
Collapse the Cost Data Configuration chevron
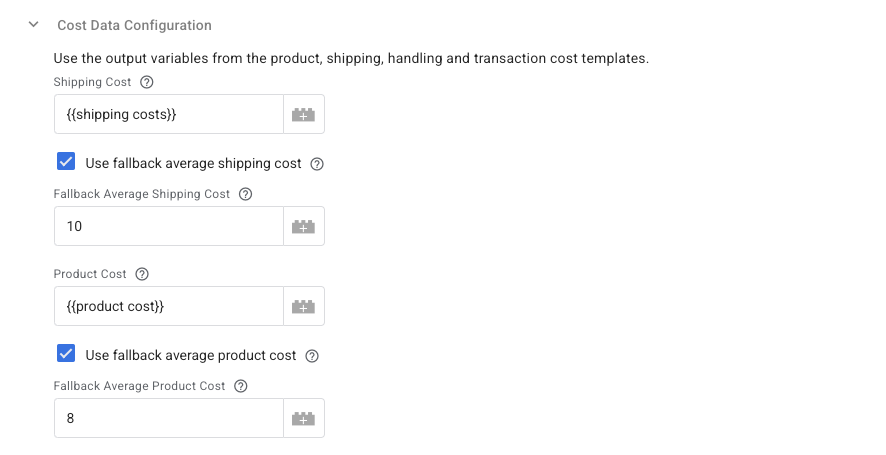coord(34,24)
